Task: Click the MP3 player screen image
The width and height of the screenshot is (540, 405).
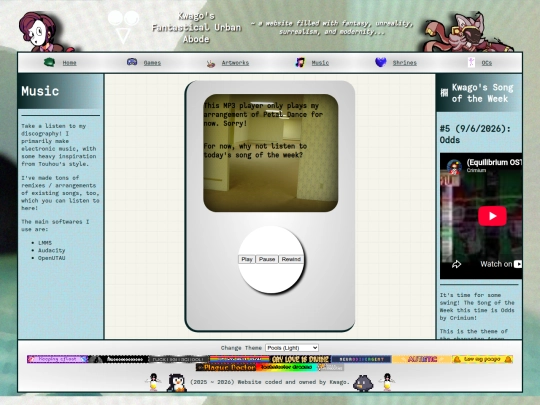Action: click(x=271, y=153)
